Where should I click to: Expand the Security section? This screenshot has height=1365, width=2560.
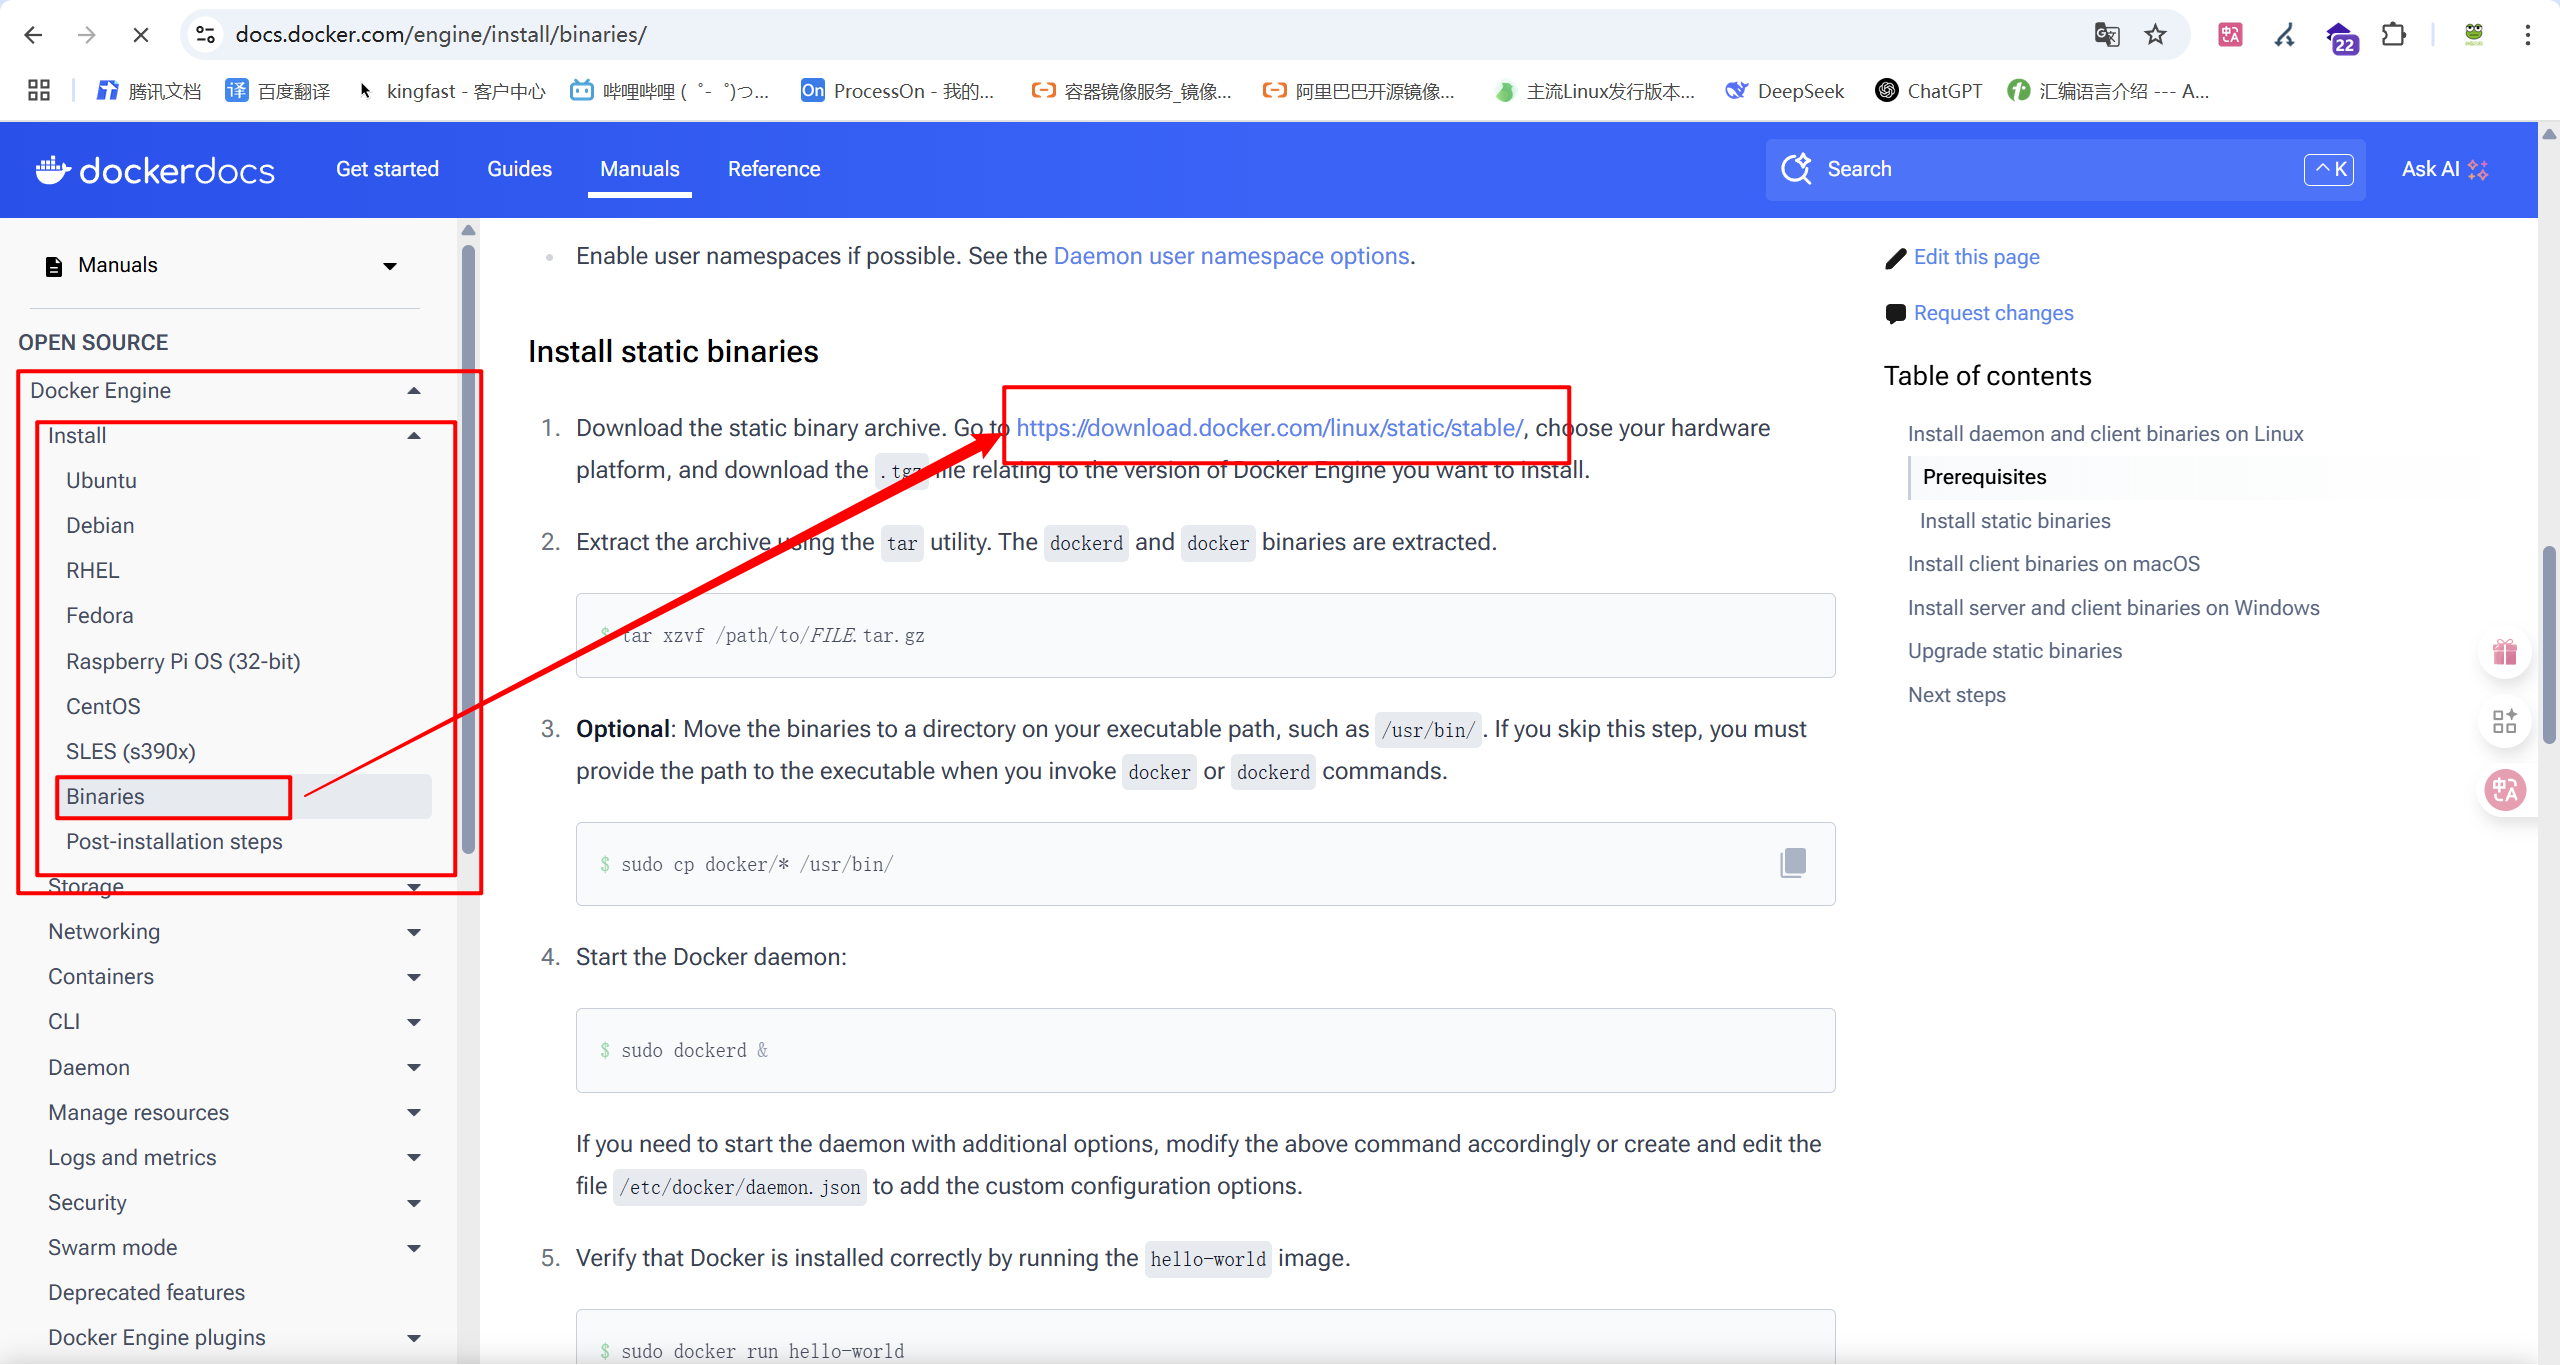pyautogui.click(x=414, y=1203)
